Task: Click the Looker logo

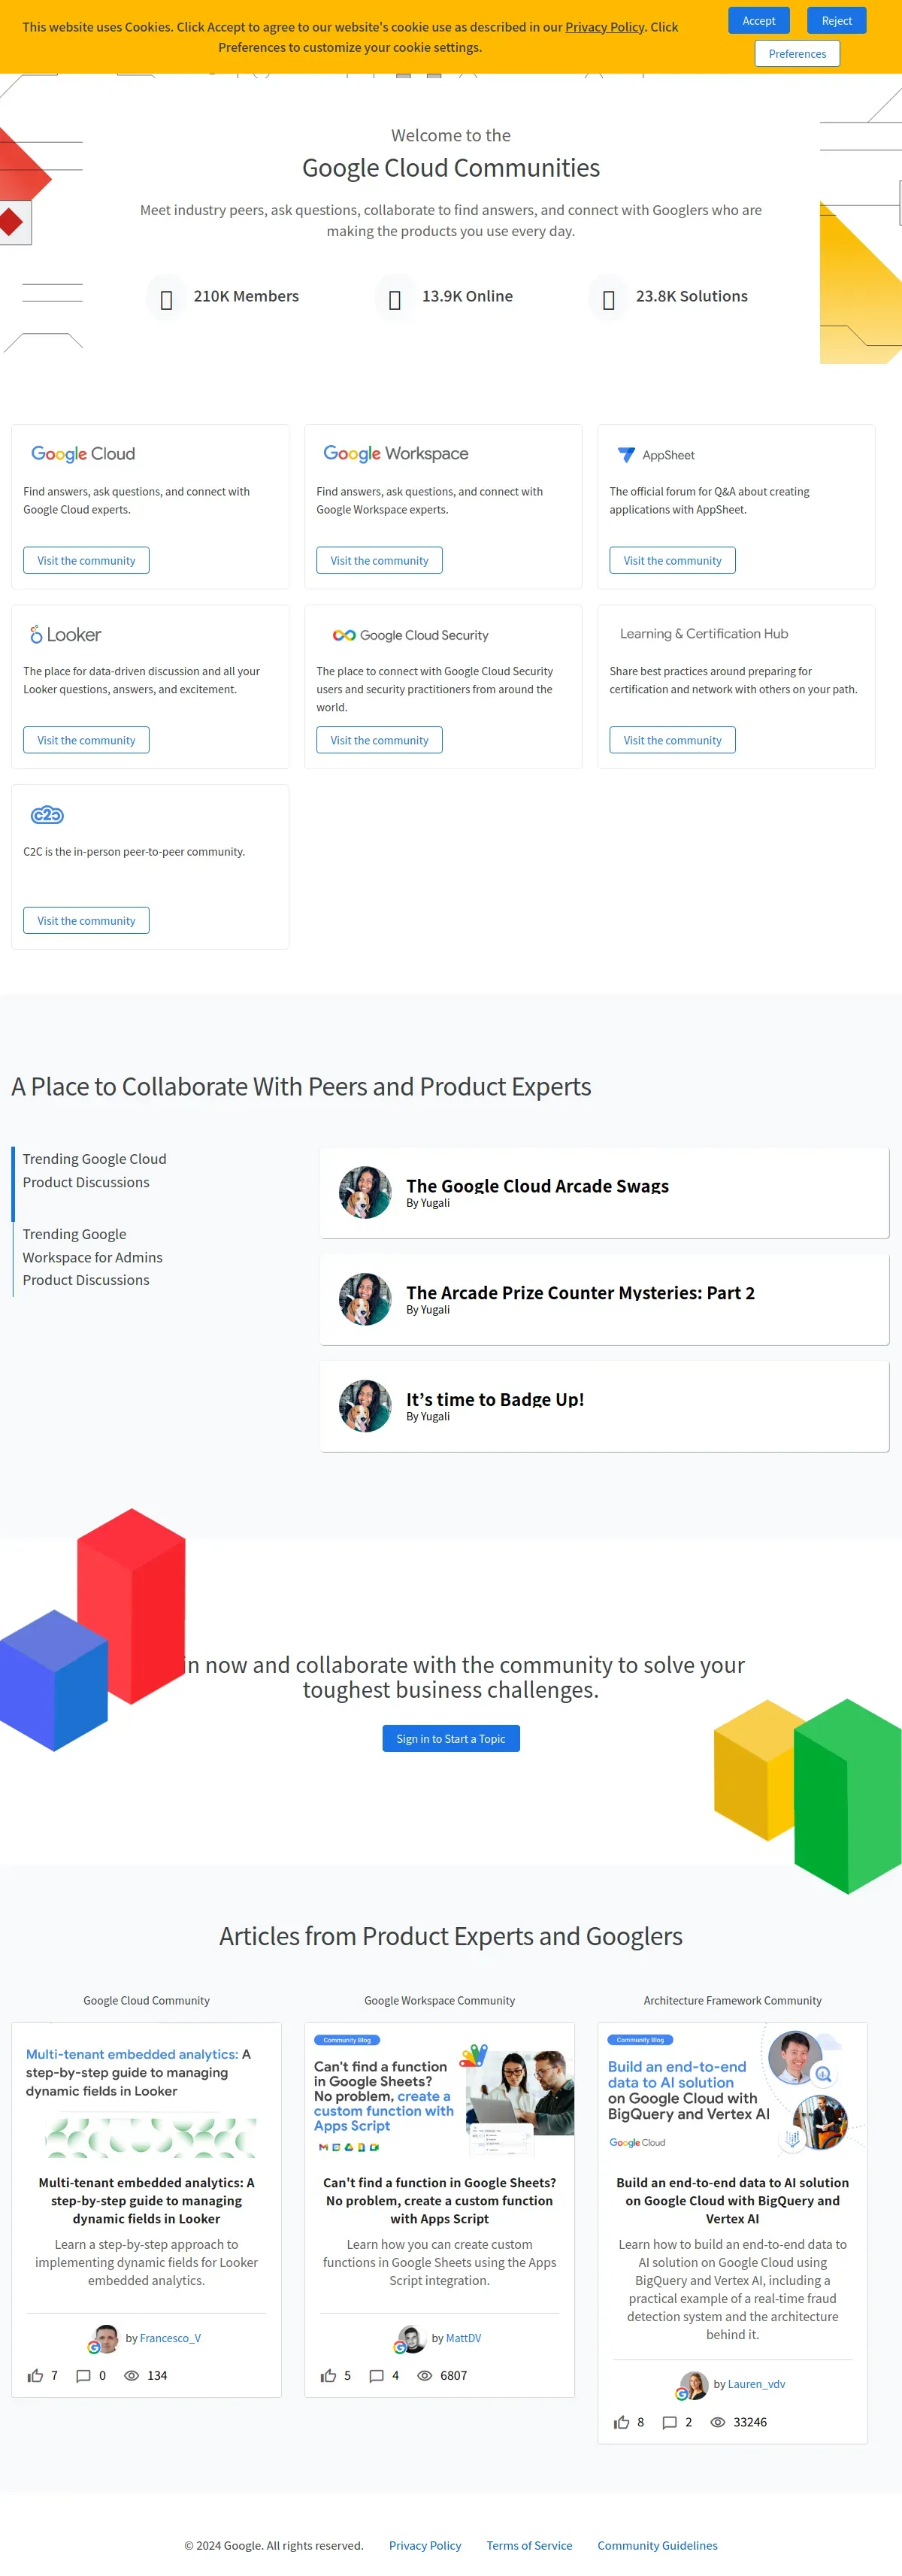Action: coord(65,634)
